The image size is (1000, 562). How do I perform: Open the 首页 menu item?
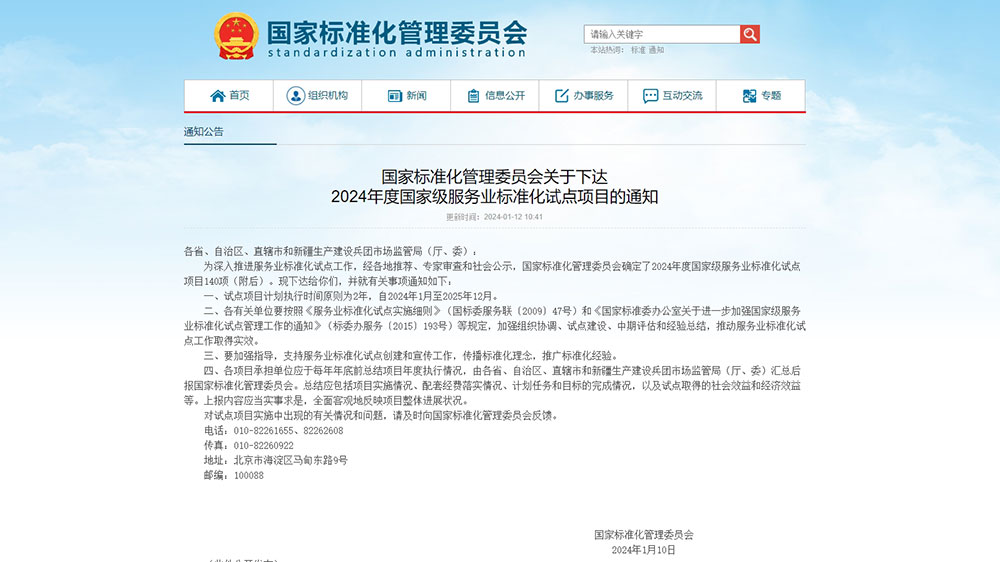229,96
